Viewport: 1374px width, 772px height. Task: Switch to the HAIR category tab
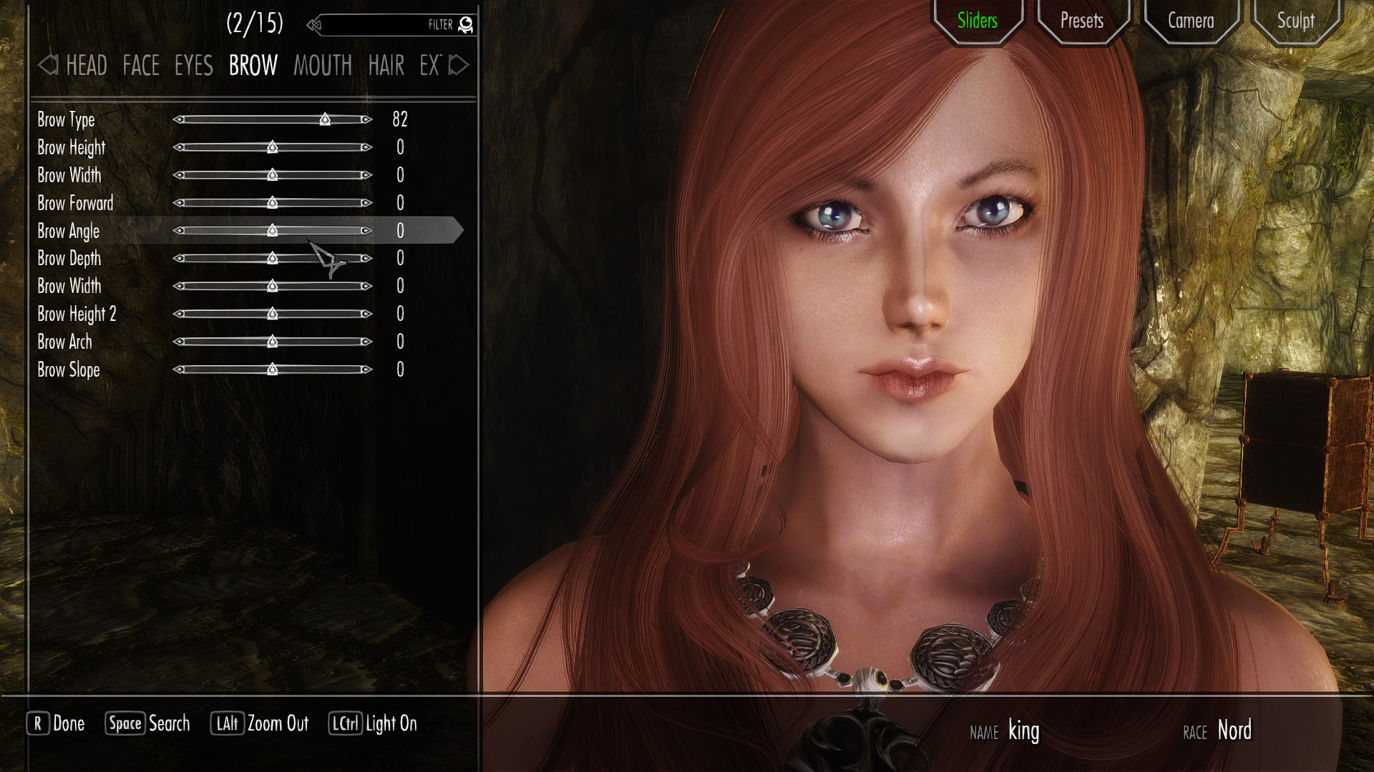[x=386, y=66]
